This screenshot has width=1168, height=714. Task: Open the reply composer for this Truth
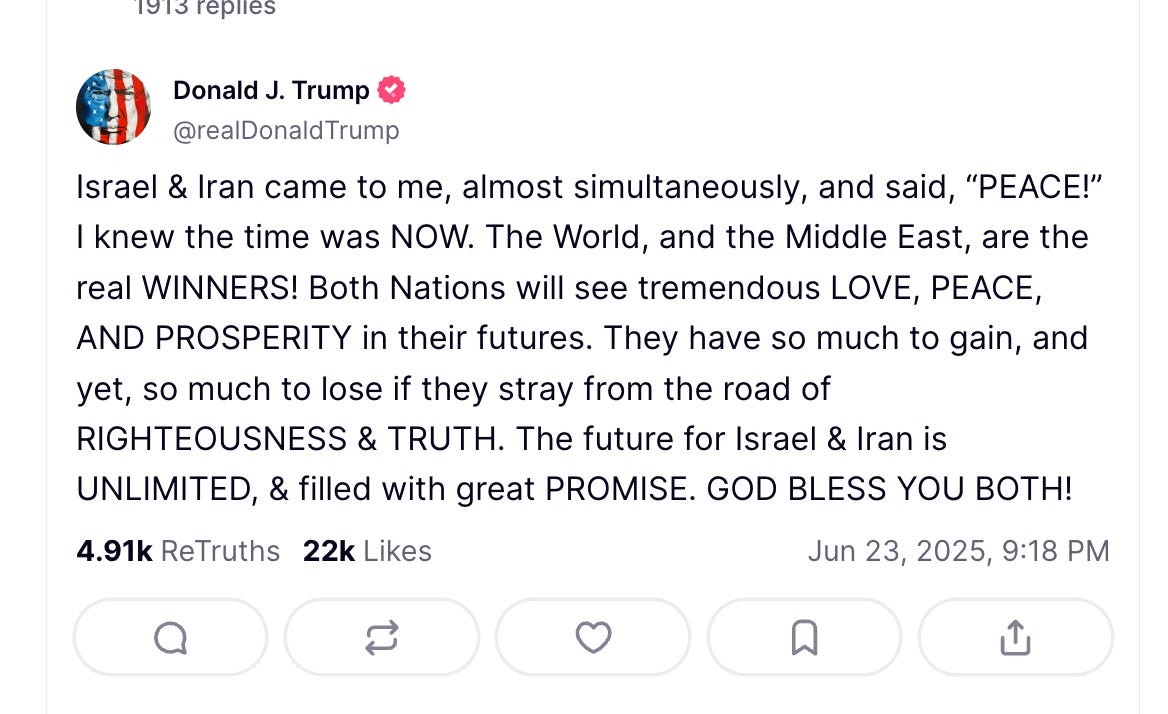[170, 636]
